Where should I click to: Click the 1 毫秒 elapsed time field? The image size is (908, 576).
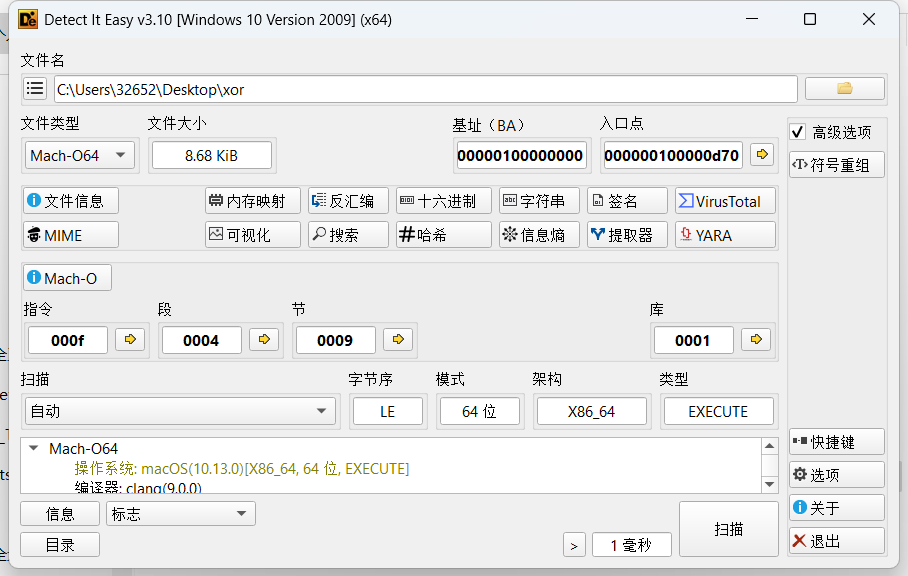pos(631,545)
